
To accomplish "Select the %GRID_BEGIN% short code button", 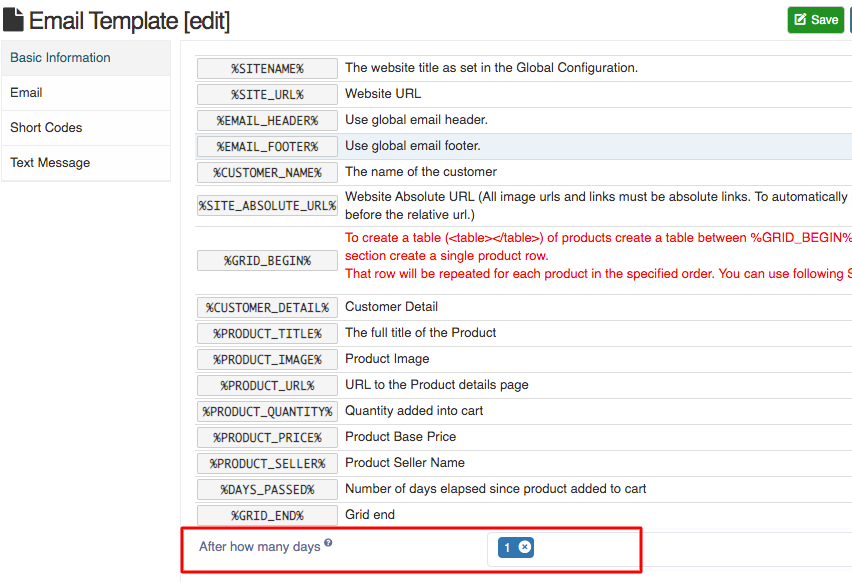I will [x=267, y=261].
